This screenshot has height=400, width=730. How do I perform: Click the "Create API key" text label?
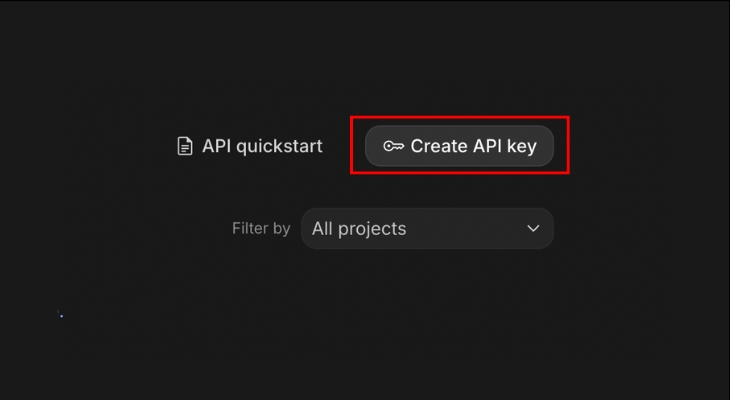473,146
